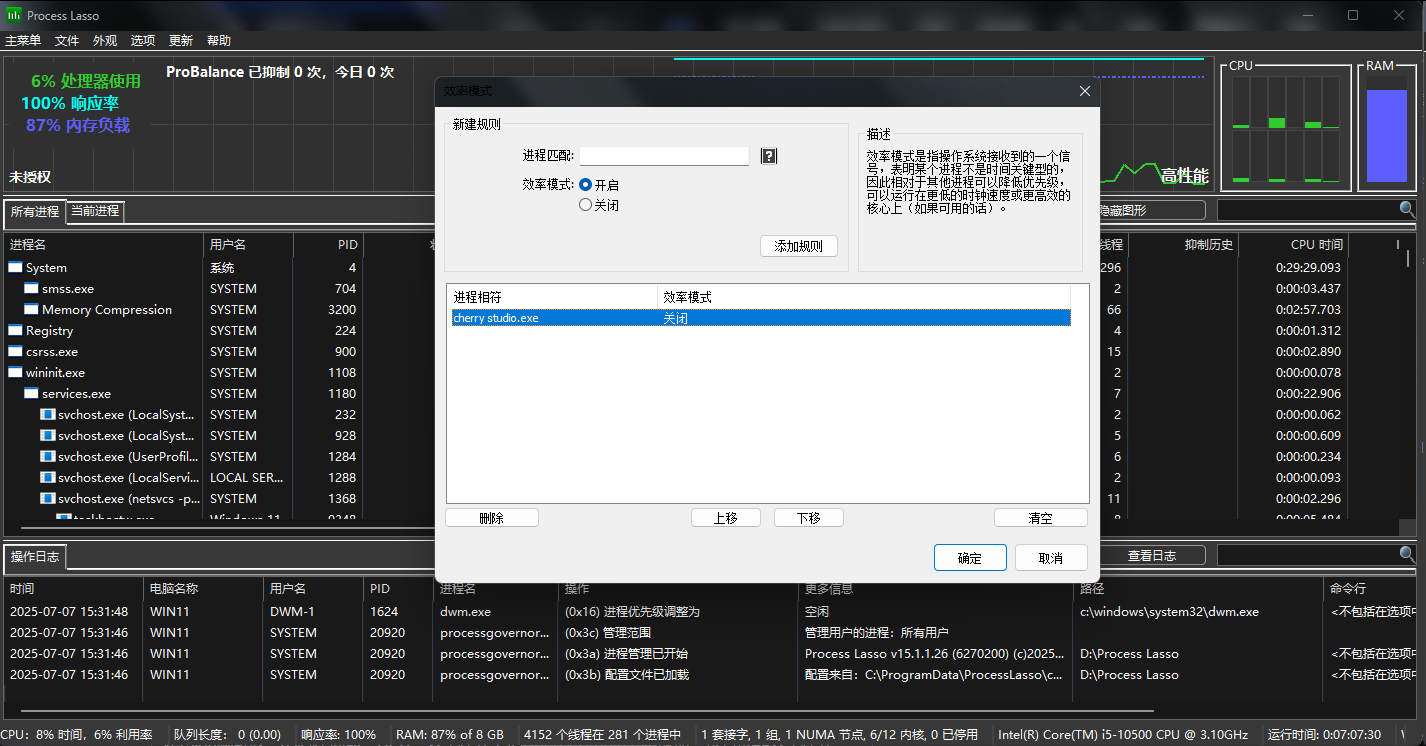Click the process list search input field

point(1308,210)
